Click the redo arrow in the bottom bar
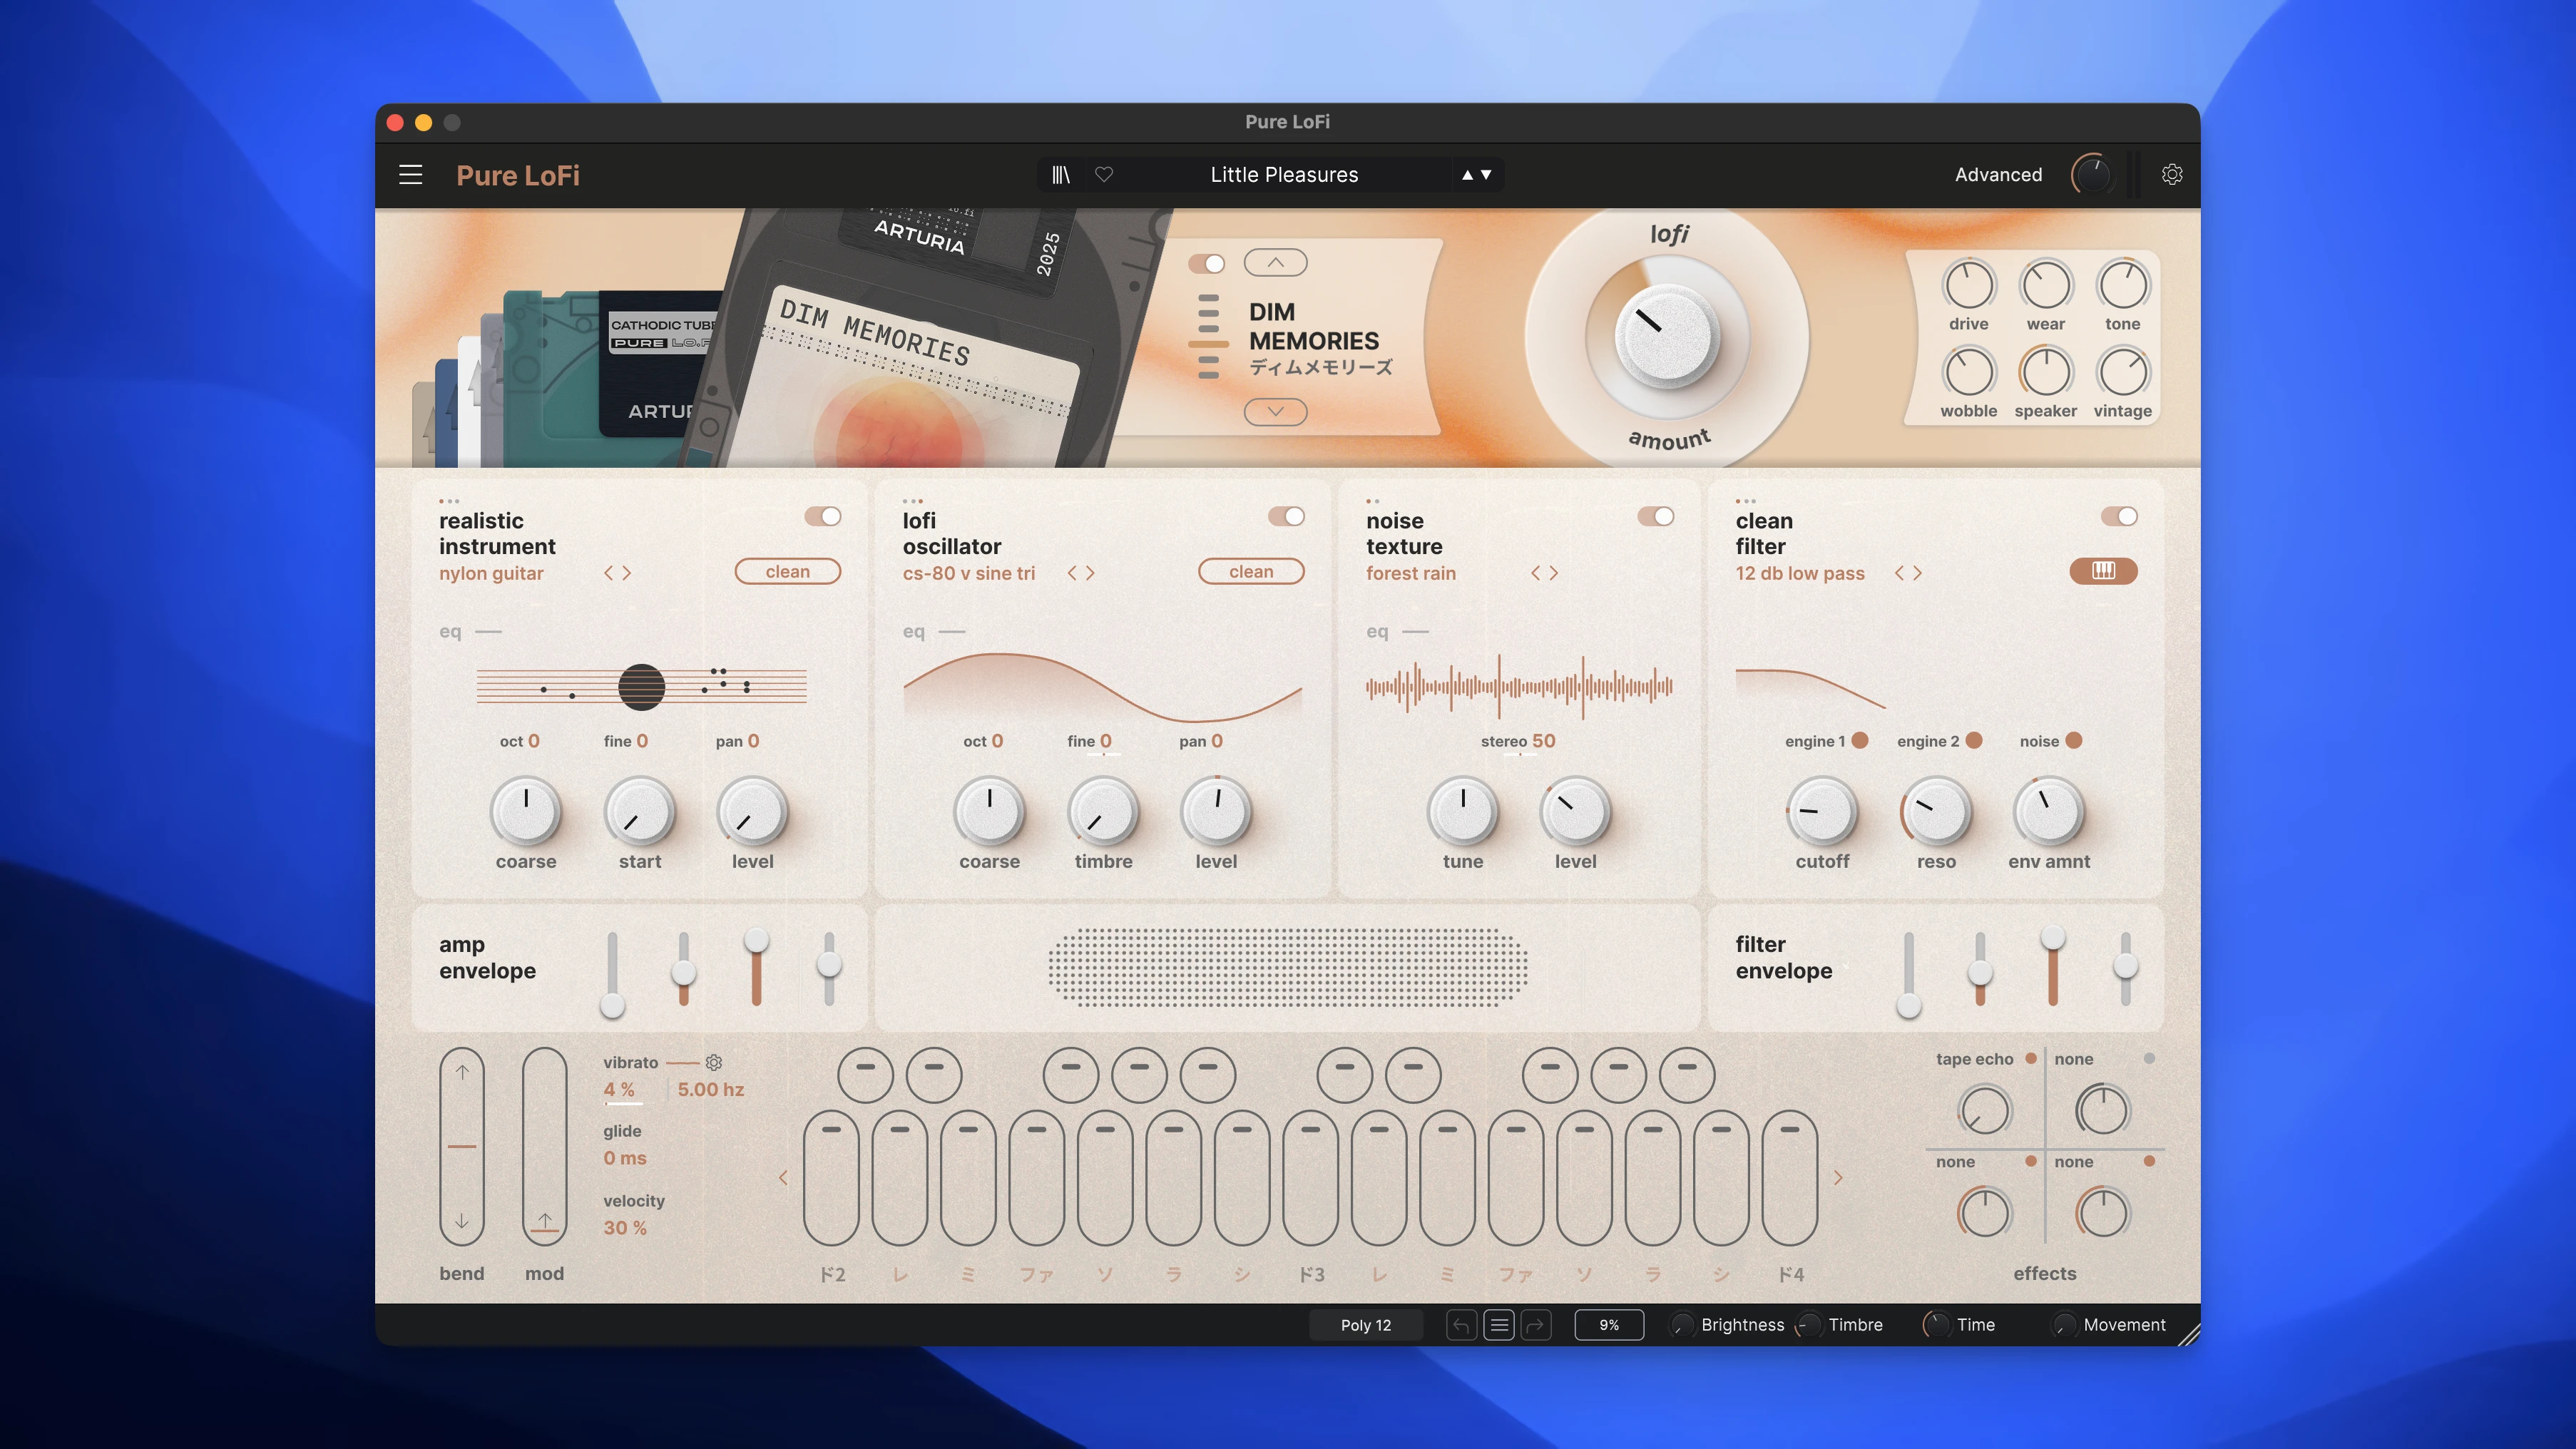The height and width of the screenshot is (1449, 2576). pyautogui.click(x=1537, y=1324)
